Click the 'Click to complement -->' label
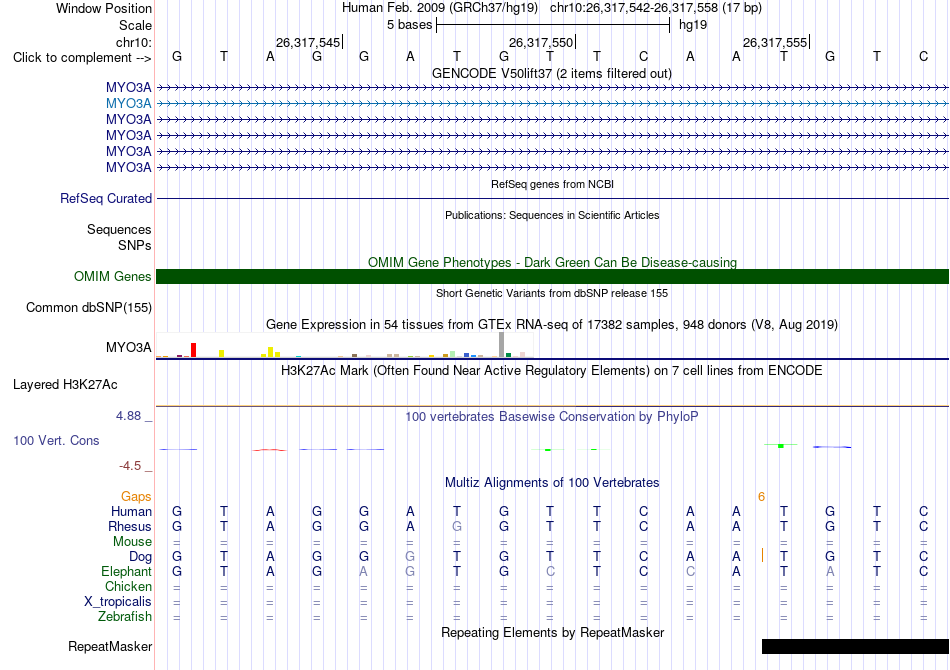Viewport: 950px width, 670px height. point(82,58)
